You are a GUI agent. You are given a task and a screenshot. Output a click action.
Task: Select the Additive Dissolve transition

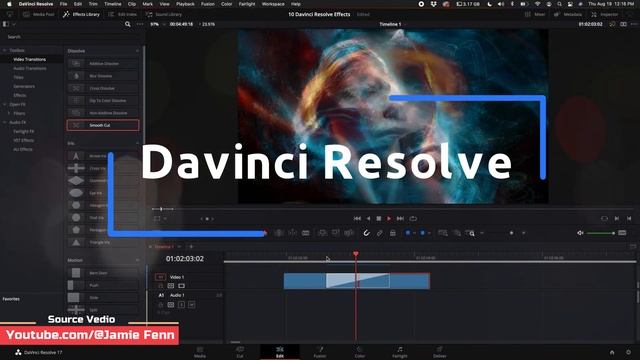[x=103, y=64]
